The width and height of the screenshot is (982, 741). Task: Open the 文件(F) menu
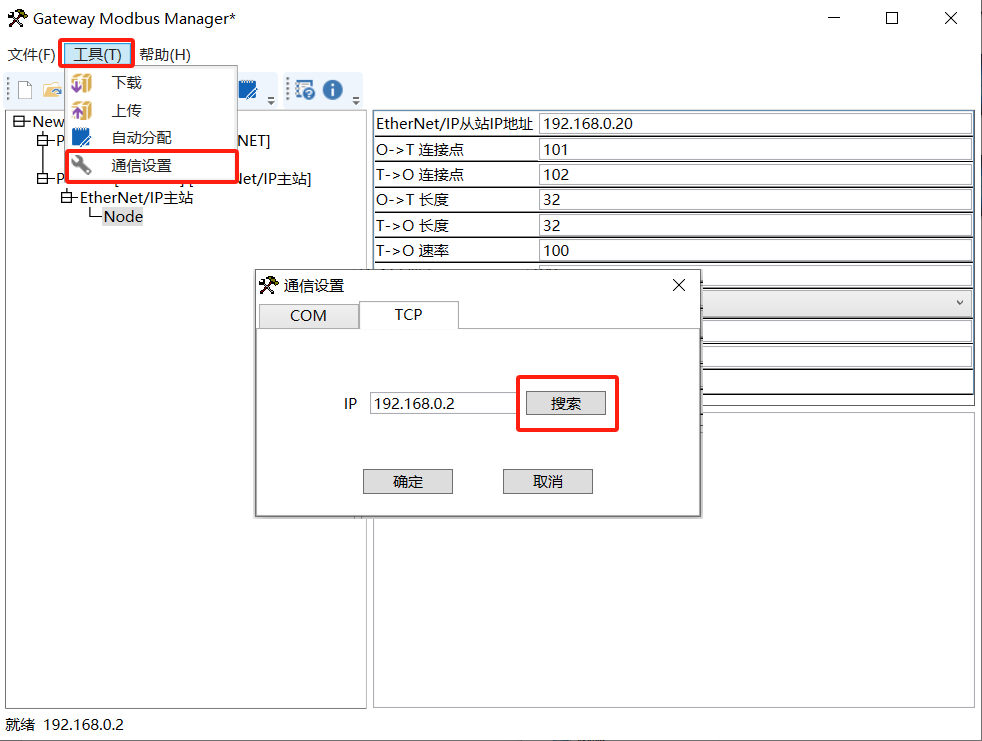[x=31, y=54]
